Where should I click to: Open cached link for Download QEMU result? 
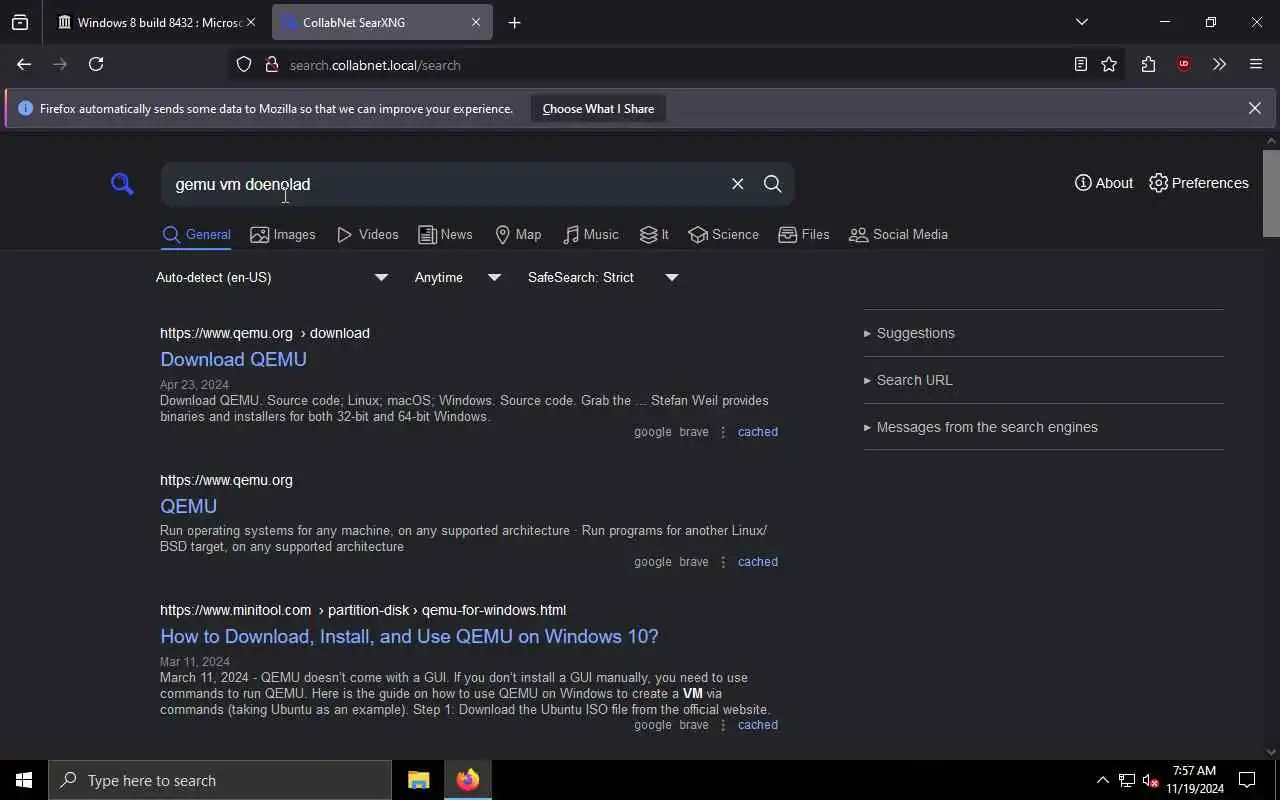pyautogui.click(x=757, y=432)
